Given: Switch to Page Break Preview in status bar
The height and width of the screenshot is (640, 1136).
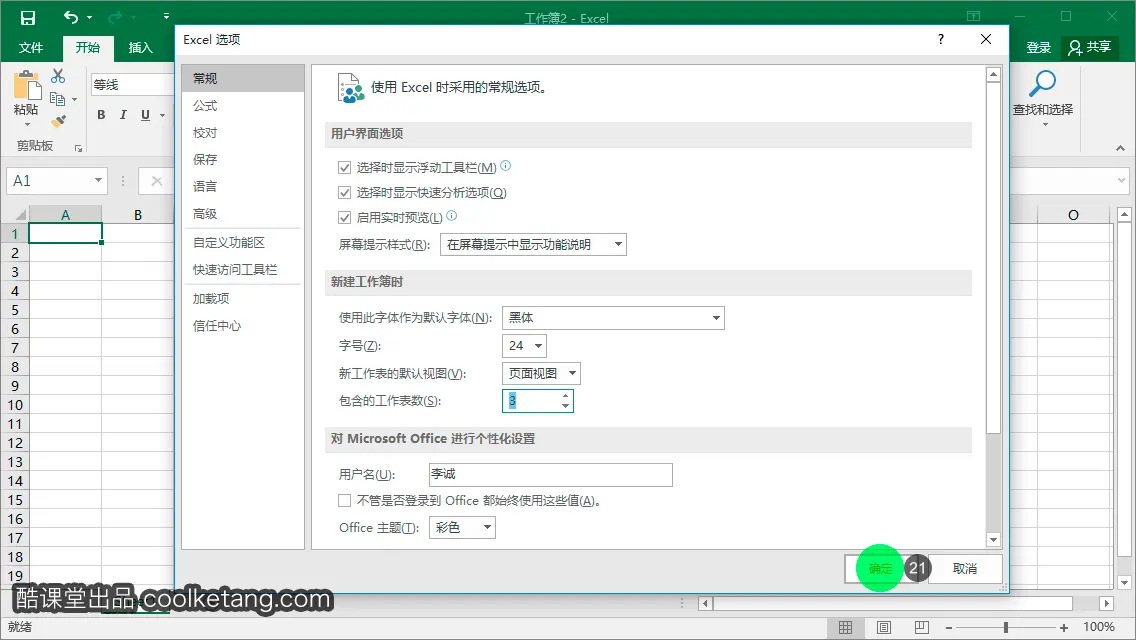Looking at the screenshot, I should click(922, 628).
